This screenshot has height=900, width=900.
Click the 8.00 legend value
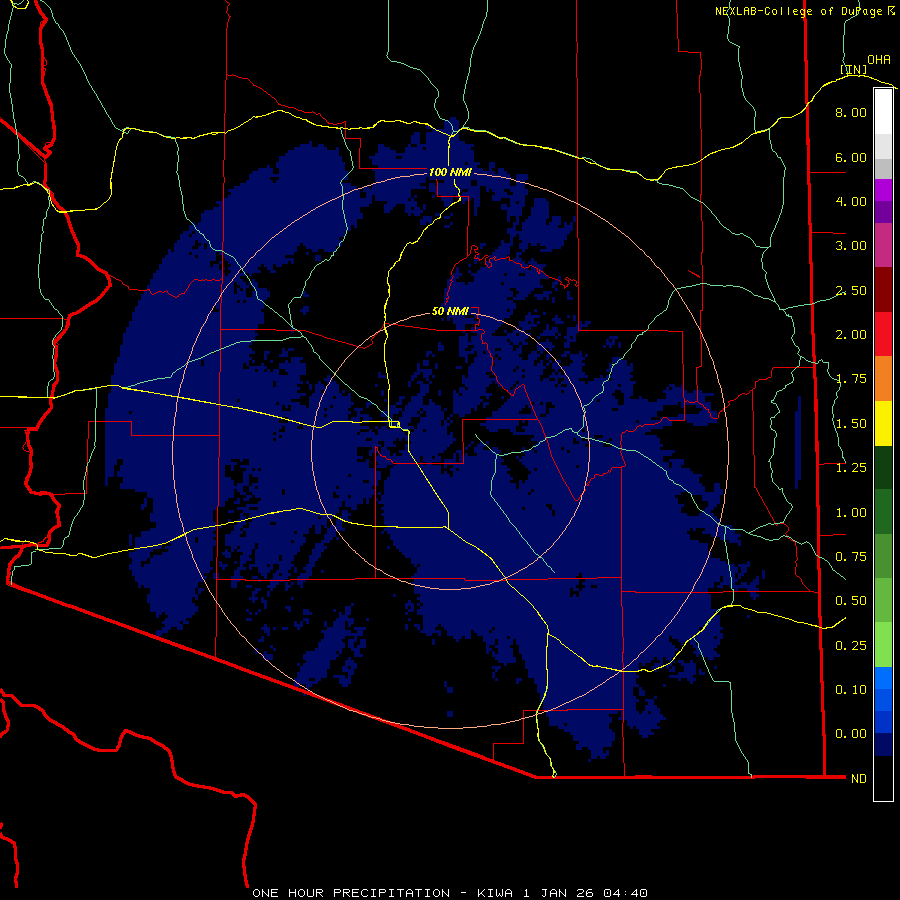[851, 112]
